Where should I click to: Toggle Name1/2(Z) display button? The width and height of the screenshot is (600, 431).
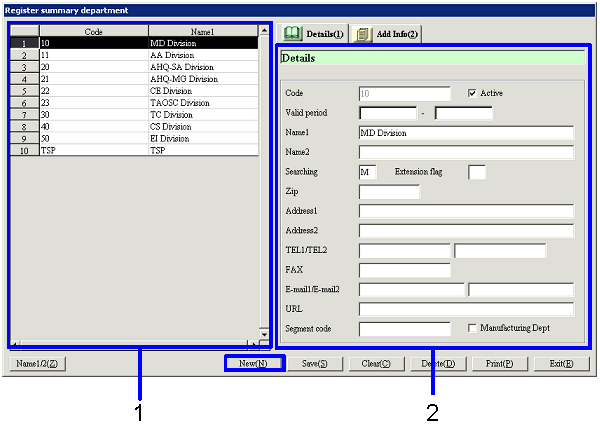(38, 364)
